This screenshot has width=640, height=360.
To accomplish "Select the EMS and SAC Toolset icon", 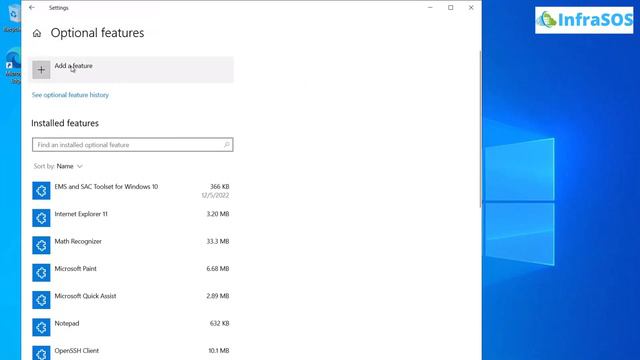I will [41, 191].
